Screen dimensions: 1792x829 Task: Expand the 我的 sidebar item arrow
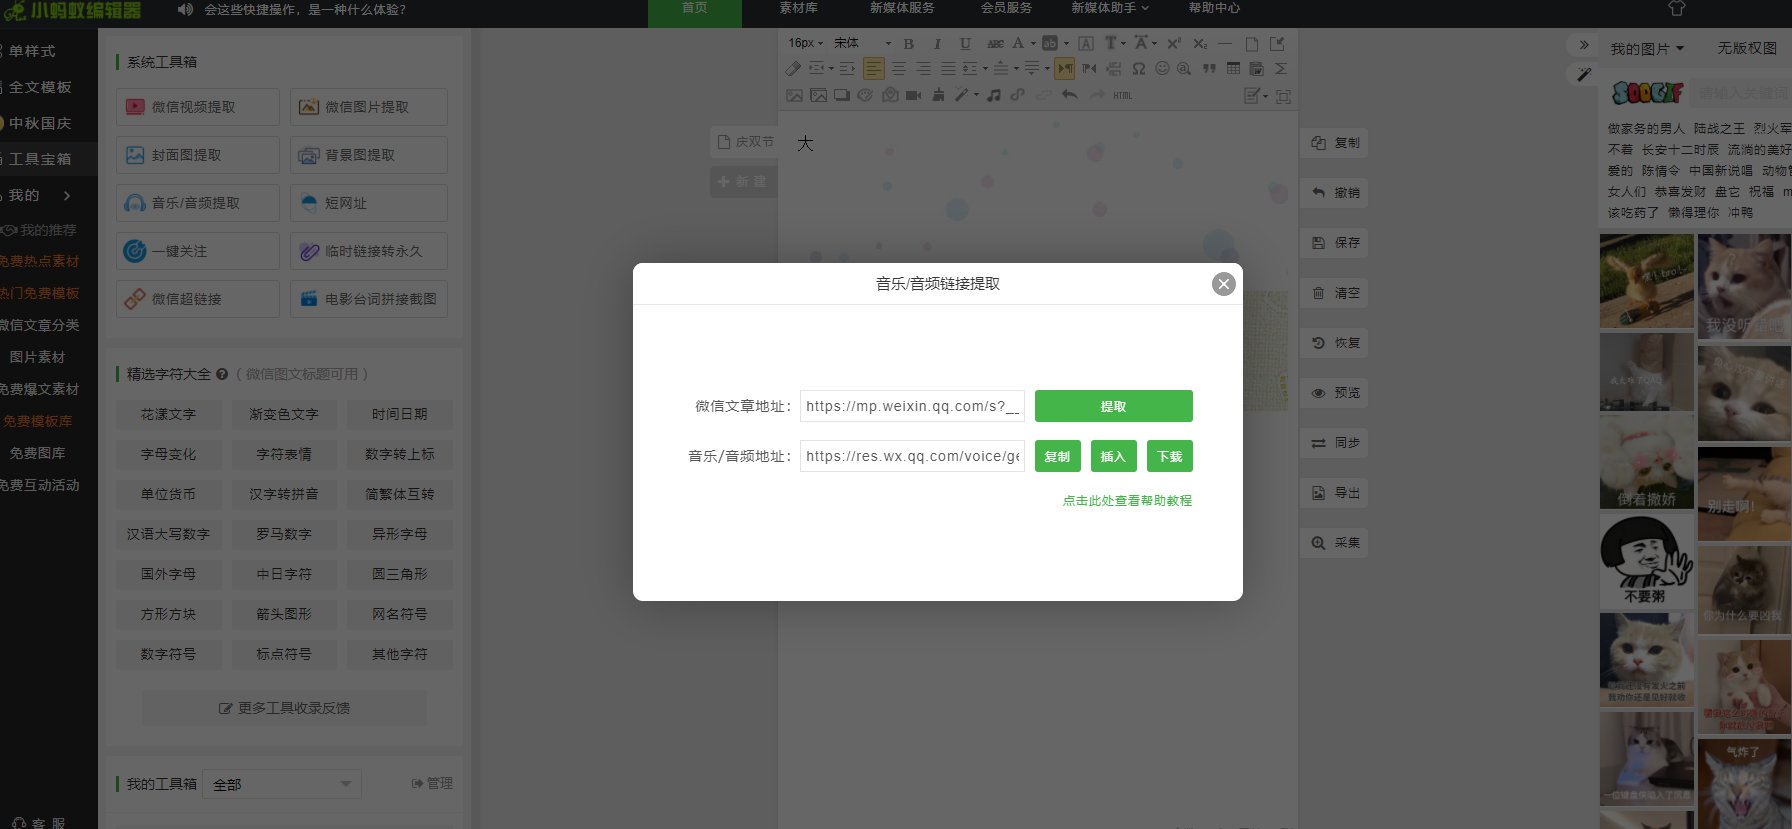point(67,195)
